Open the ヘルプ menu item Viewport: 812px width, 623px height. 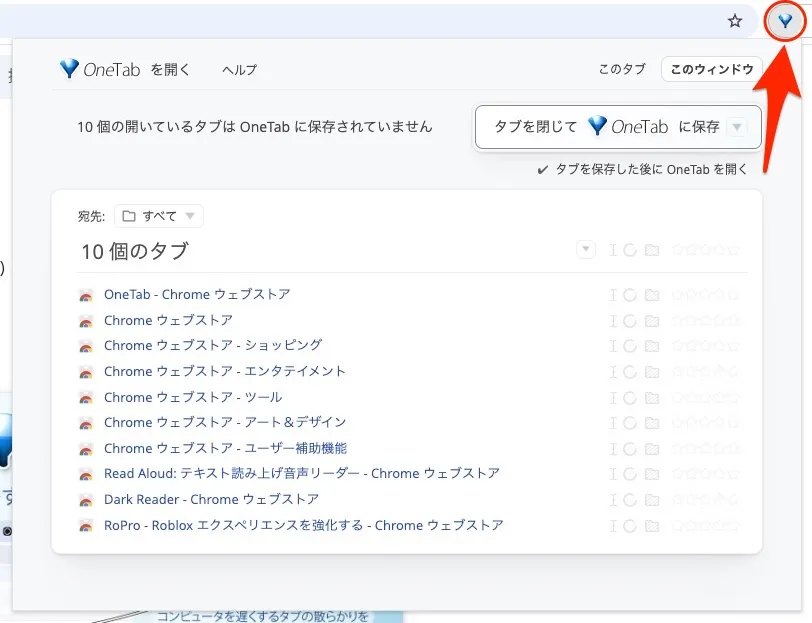pos(239,70)
